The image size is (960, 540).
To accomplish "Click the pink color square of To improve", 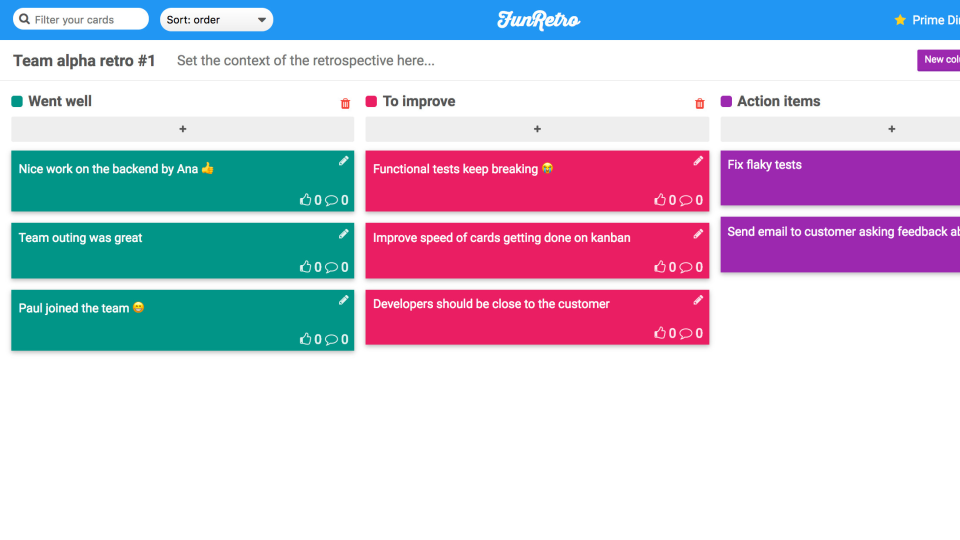I will coord(371,101).
